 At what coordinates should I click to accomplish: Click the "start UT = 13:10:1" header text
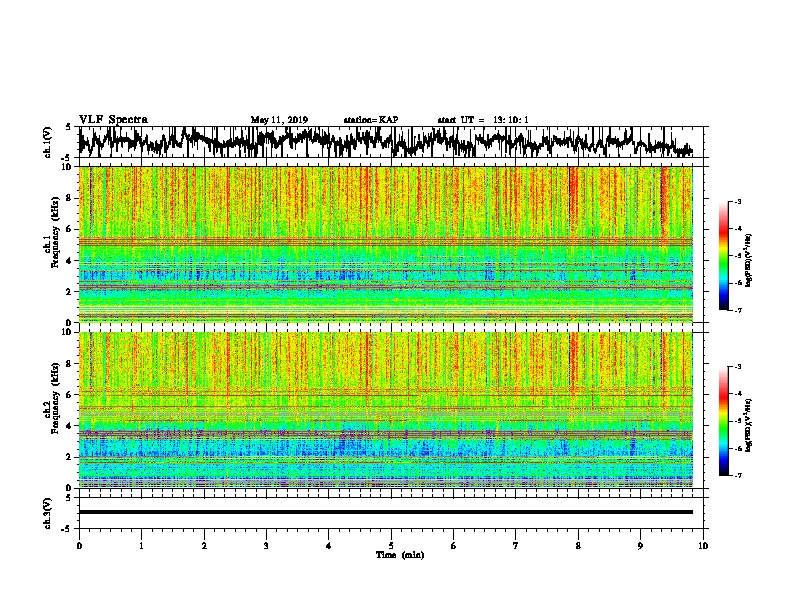pos(483,120)
